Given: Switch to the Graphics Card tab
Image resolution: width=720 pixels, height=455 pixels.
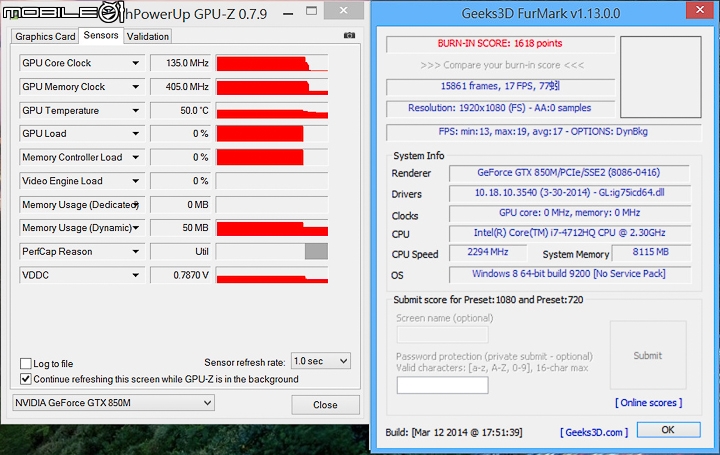Looking at the screenshot, I should click(x=45, y=36).
